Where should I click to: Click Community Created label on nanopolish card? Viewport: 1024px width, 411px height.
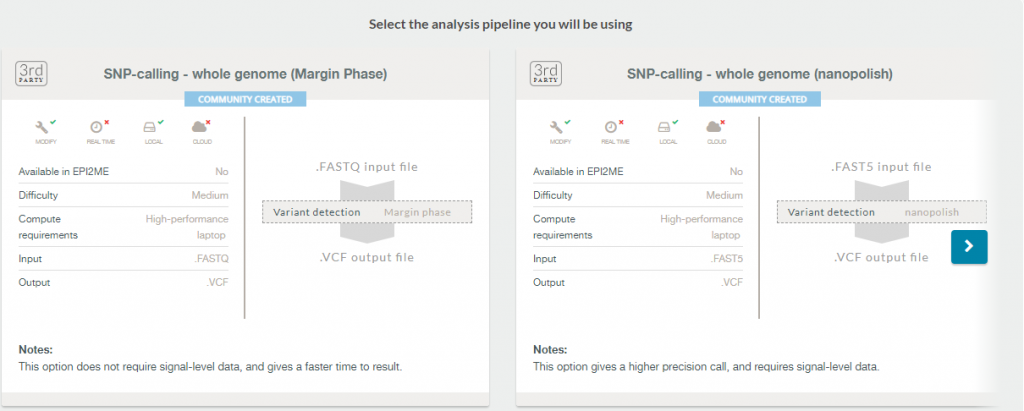(x=760, y=99)
